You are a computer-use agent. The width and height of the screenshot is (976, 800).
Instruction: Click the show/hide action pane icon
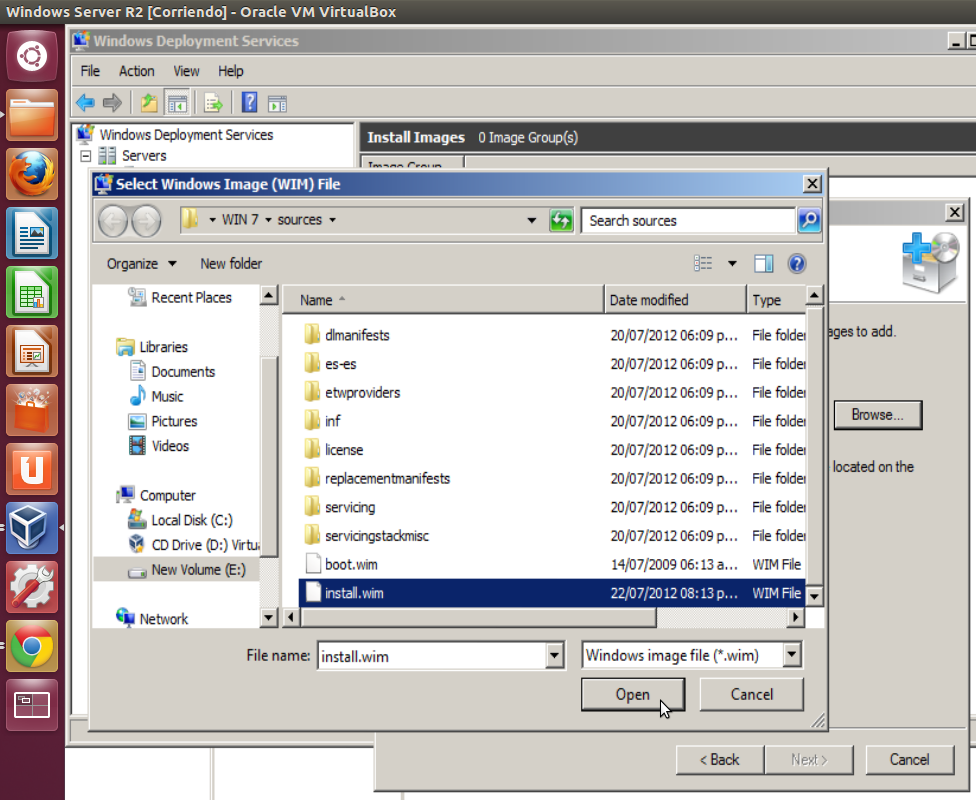[x=278, y=103]
